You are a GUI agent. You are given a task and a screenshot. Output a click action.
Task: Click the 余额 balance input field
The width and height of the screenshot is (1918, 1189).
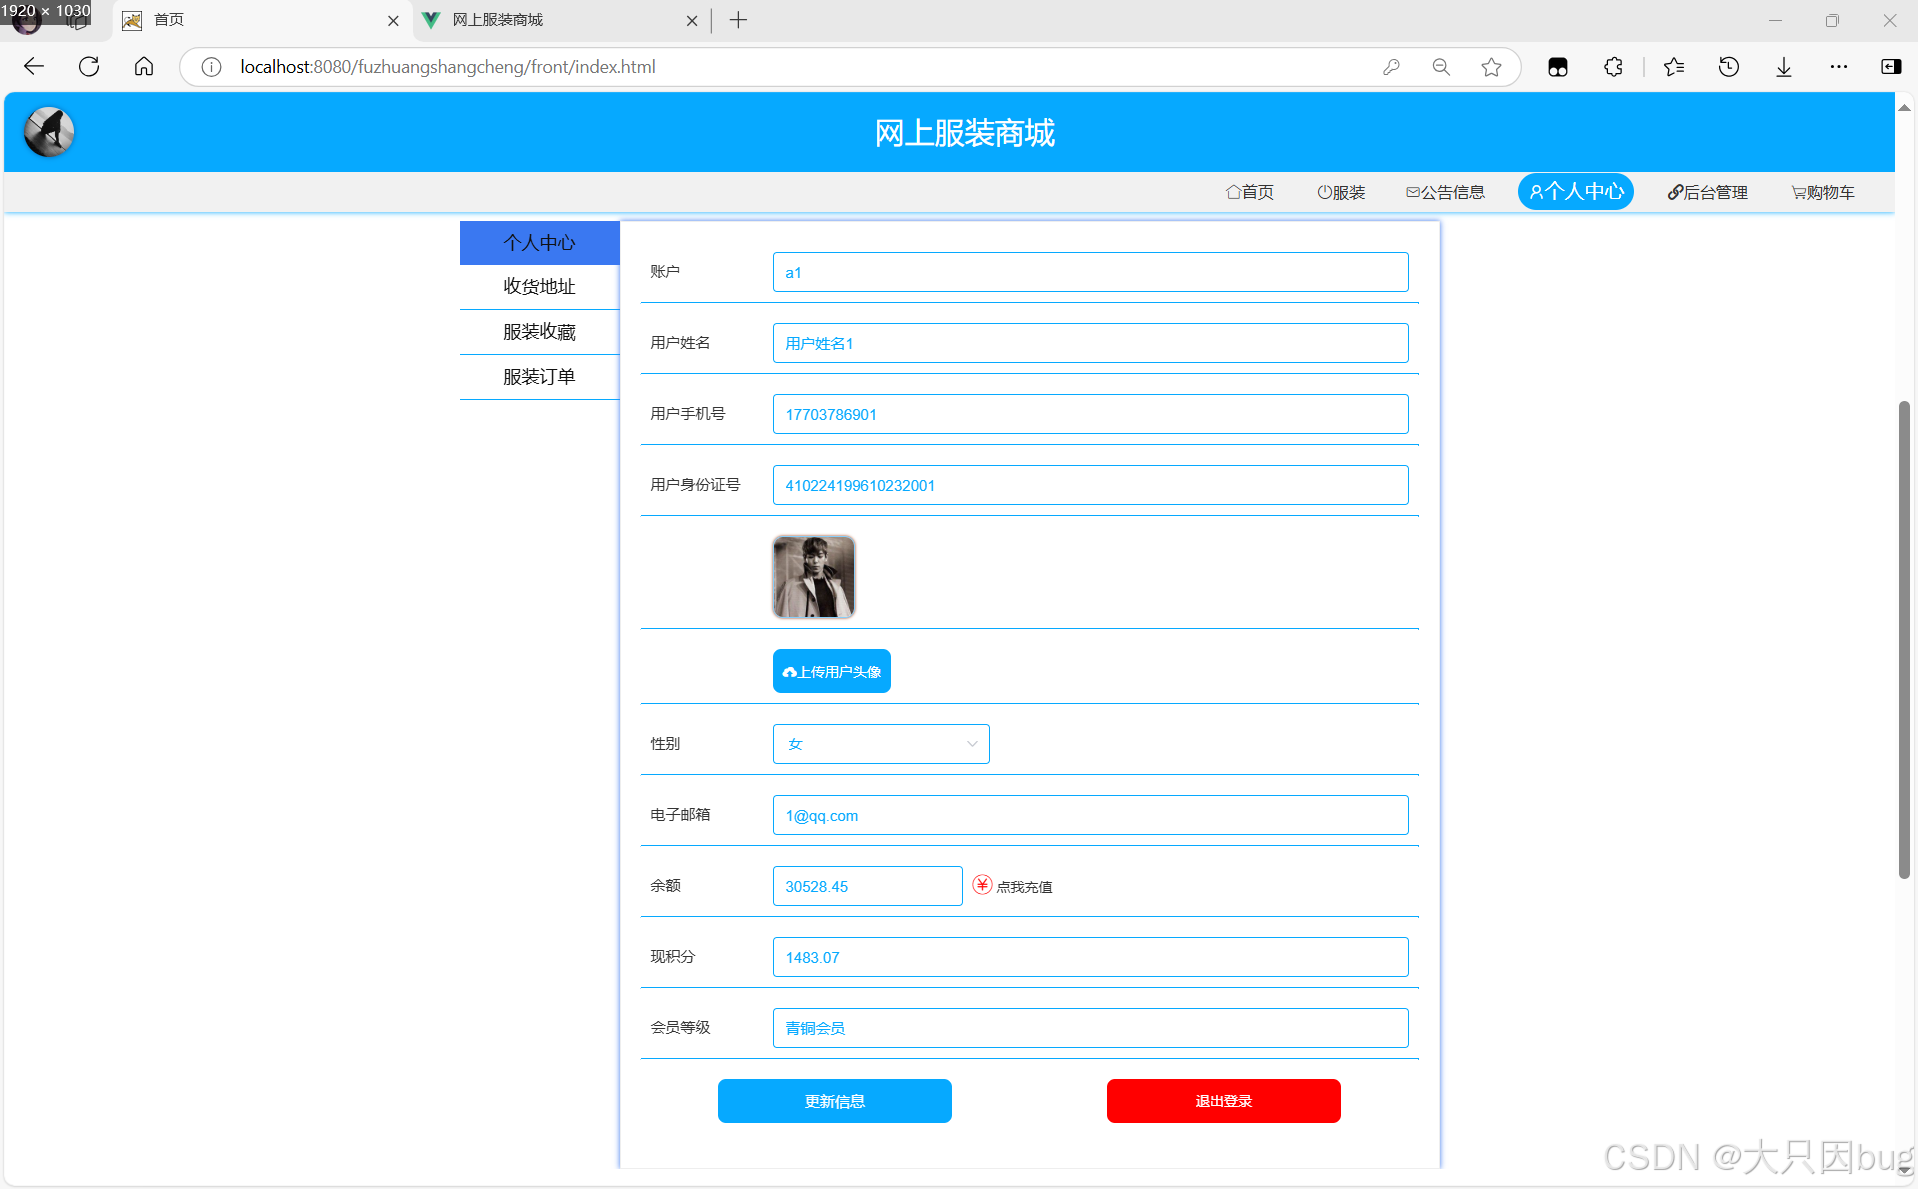point(867,886)
